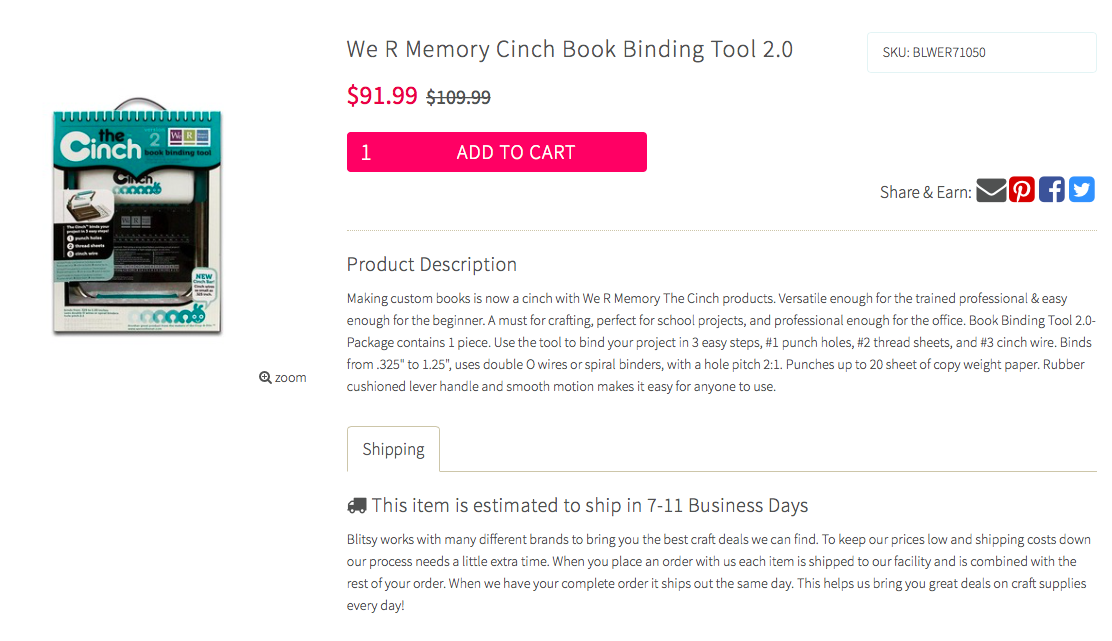Screen dimensions: 1112x641
Task: Open the Shipping tab
Action: 394,449
